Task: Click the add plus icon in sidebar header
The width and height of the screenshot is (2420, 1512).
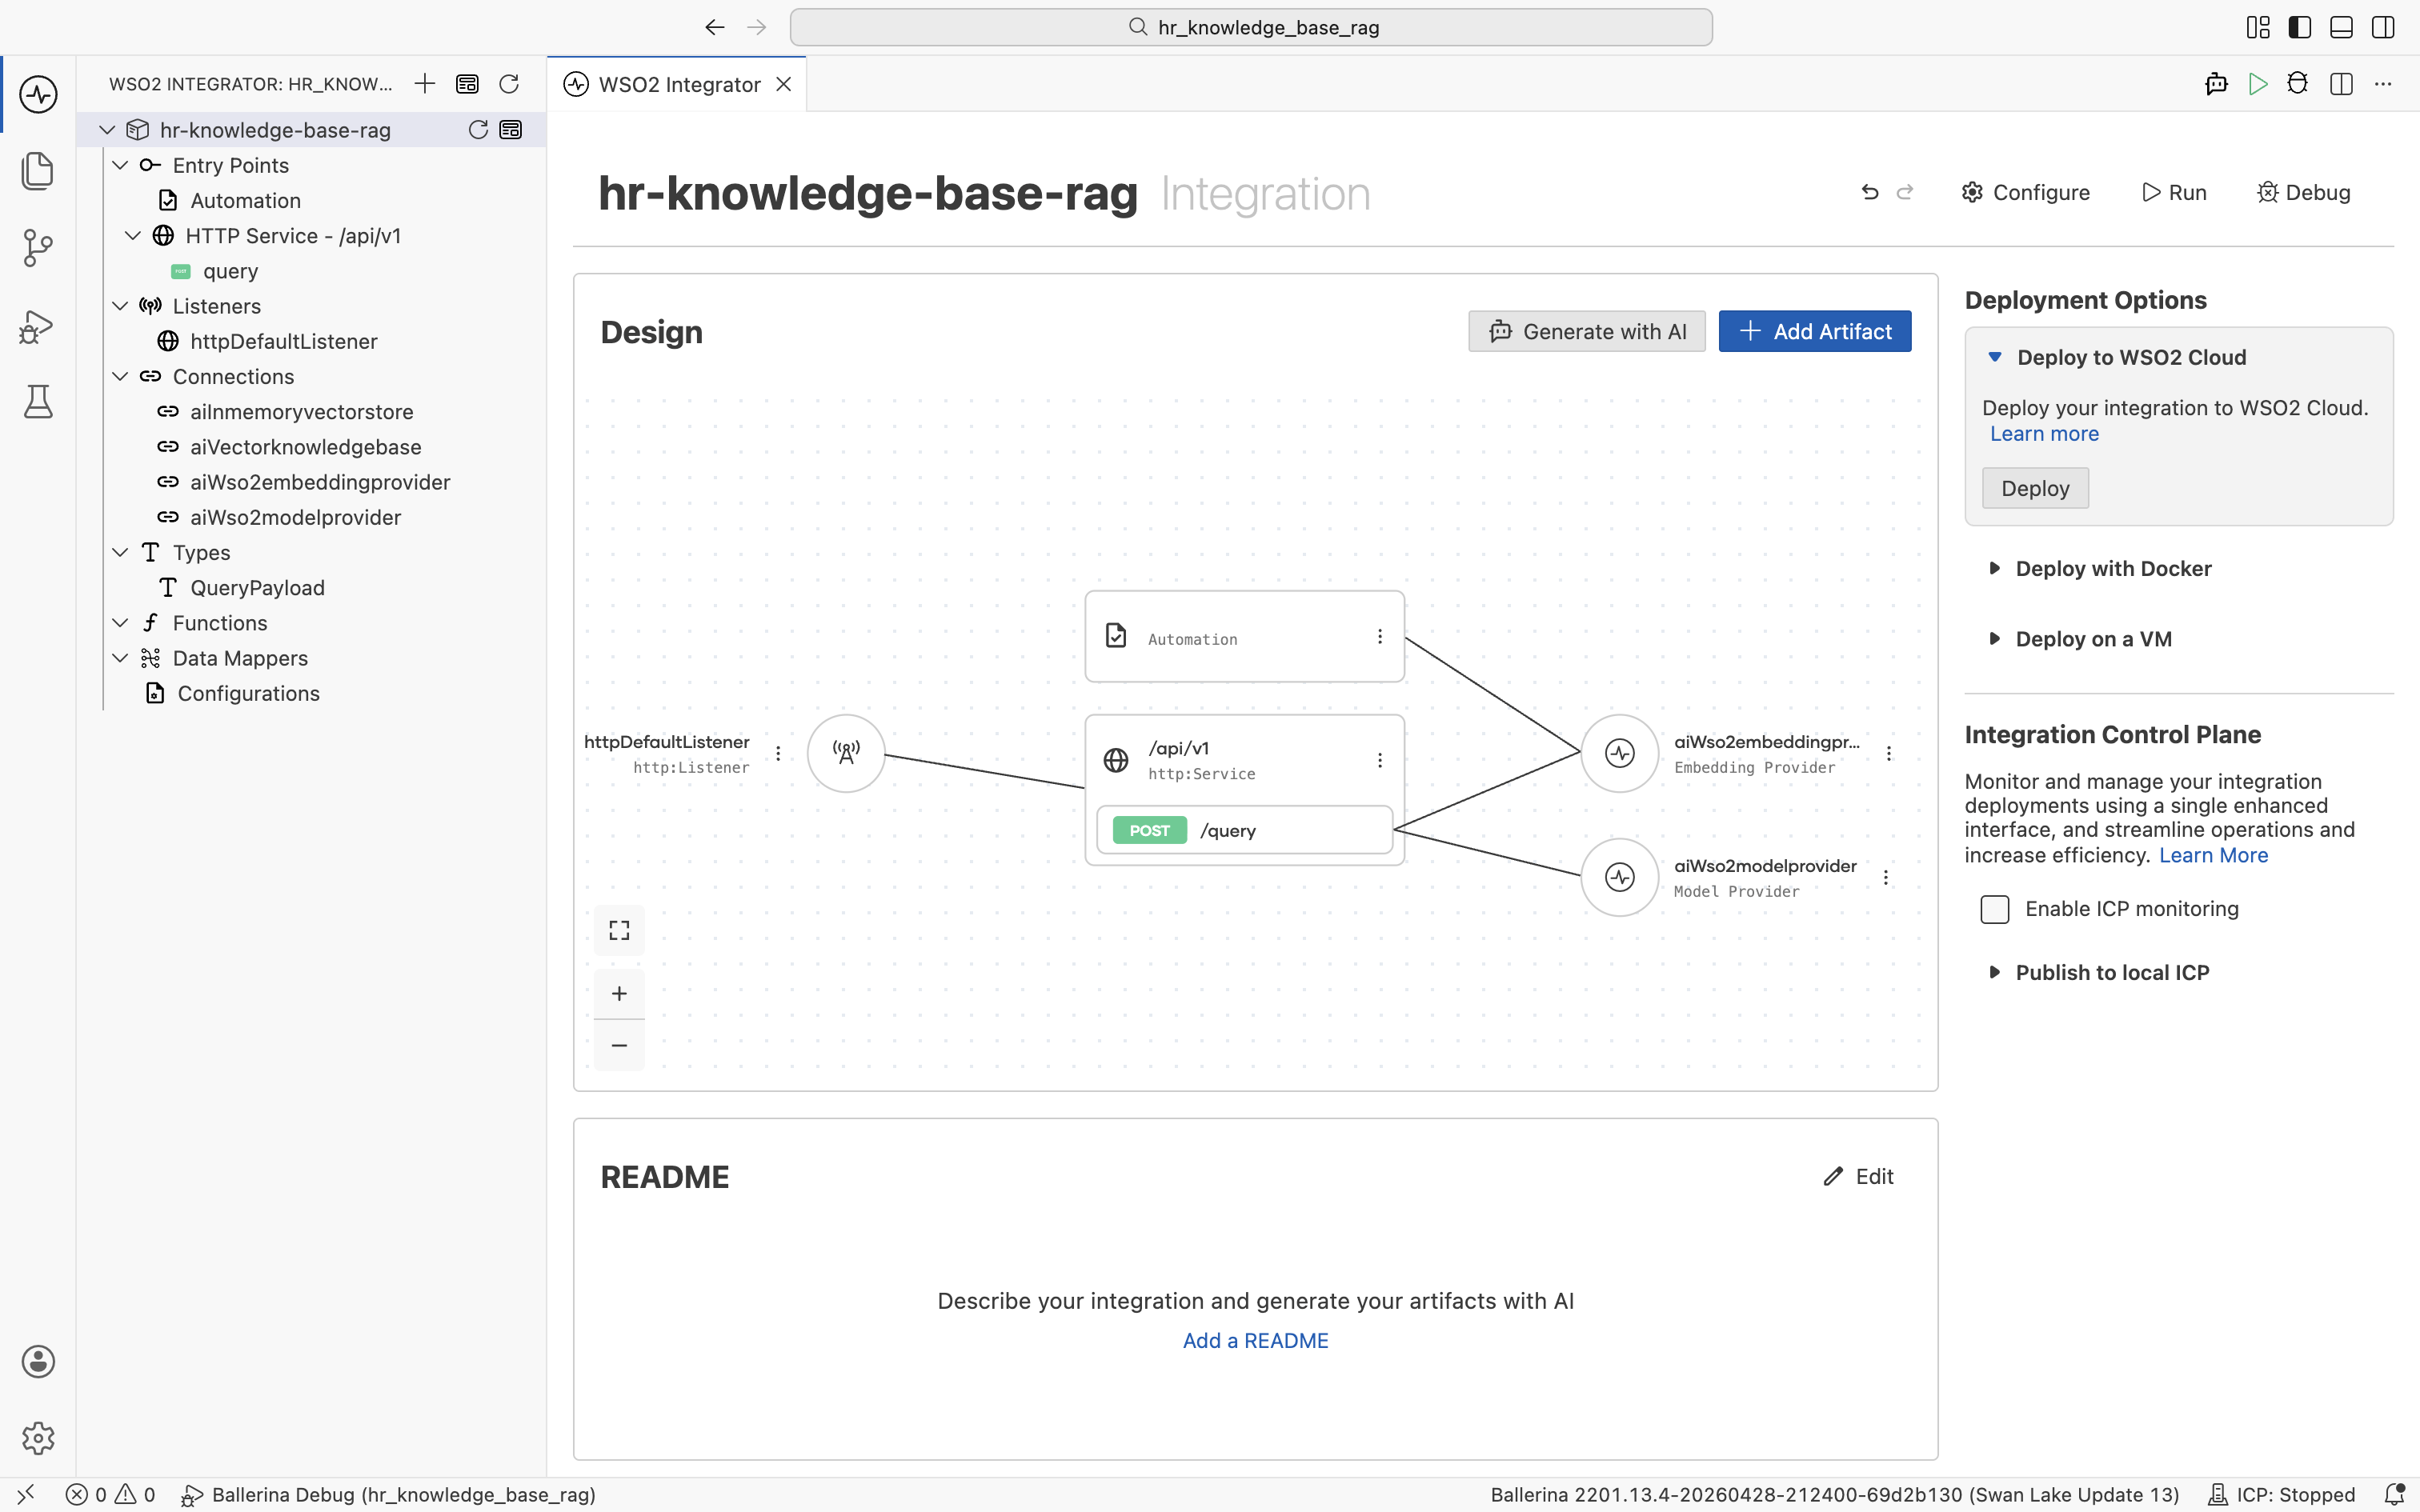Action: (425, 84)
